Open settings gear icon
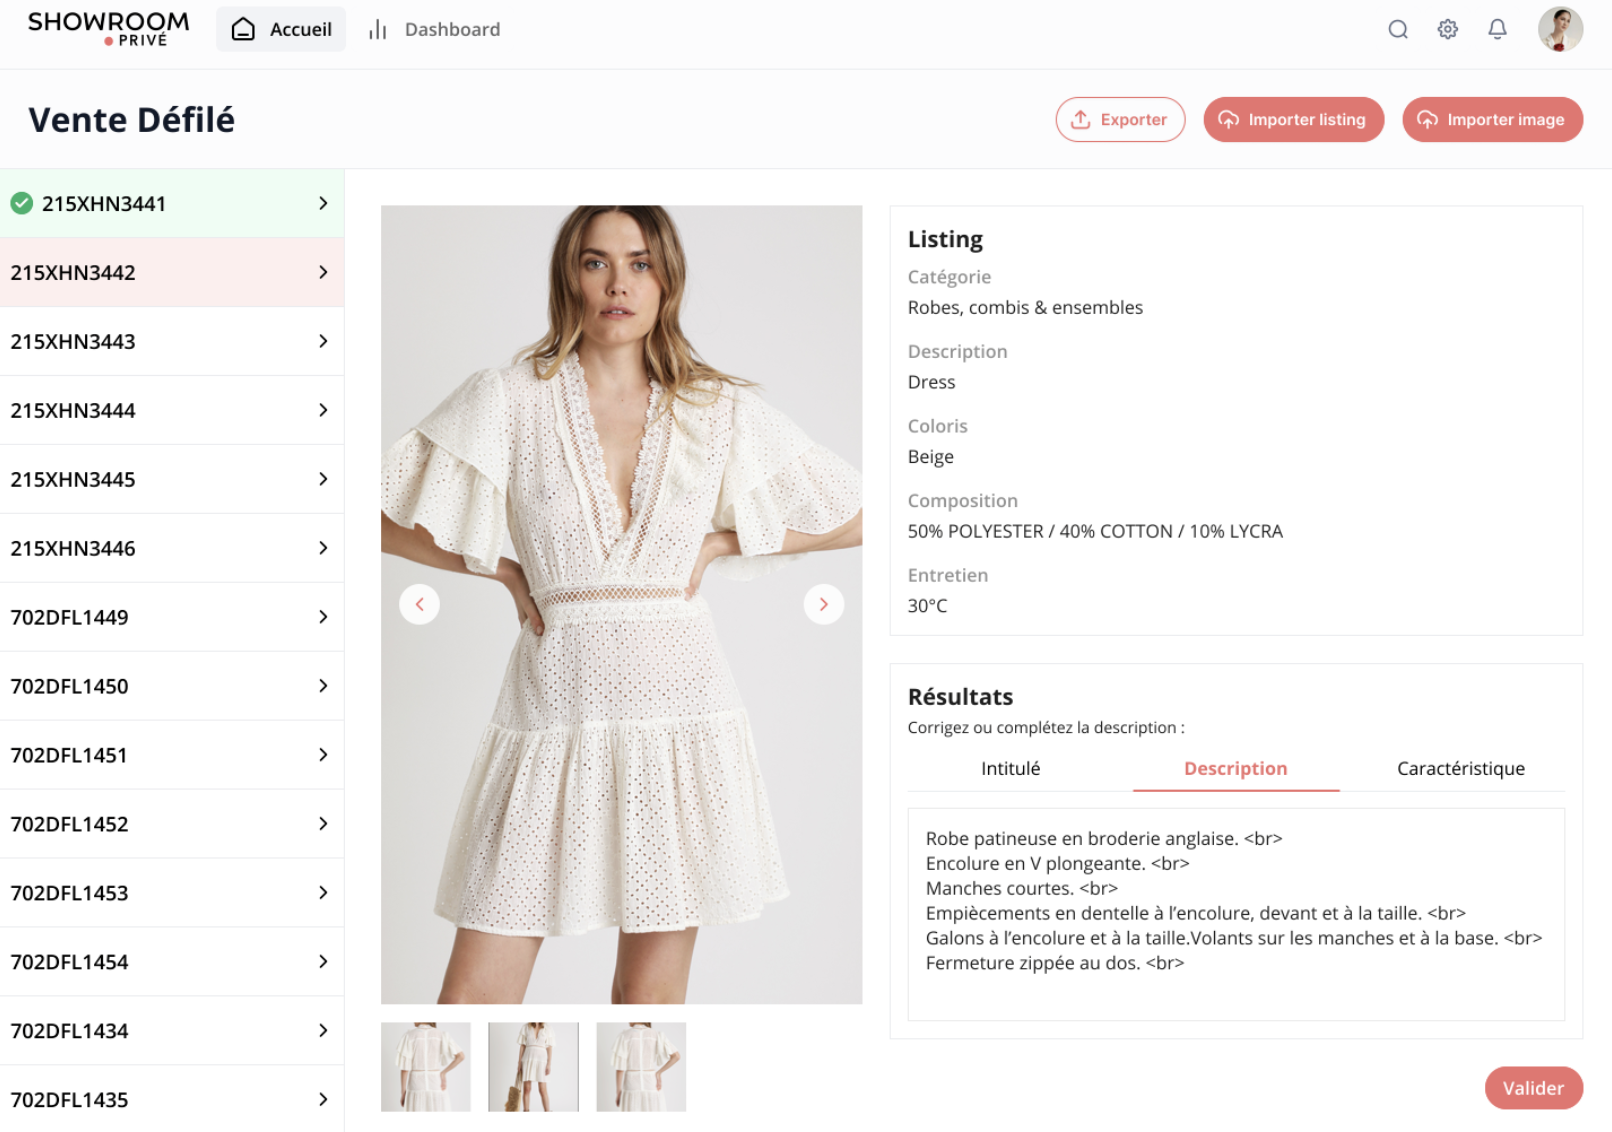The height and width of the screenshot is (1132, 1612). pos(1447,29)
